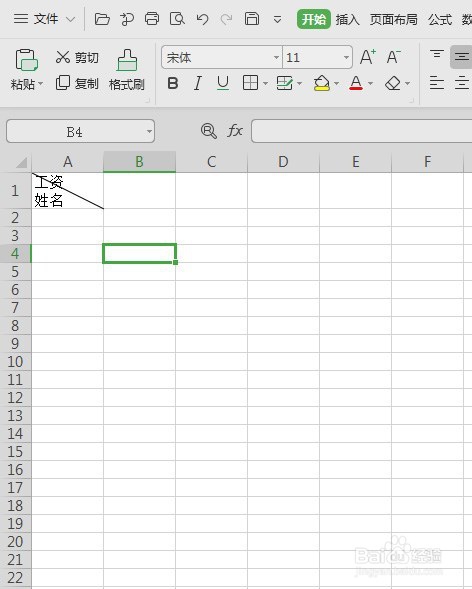Viewport: 472px width, 589px height.
Task: Open the 页面布局 tab
Action: (393, 19)
